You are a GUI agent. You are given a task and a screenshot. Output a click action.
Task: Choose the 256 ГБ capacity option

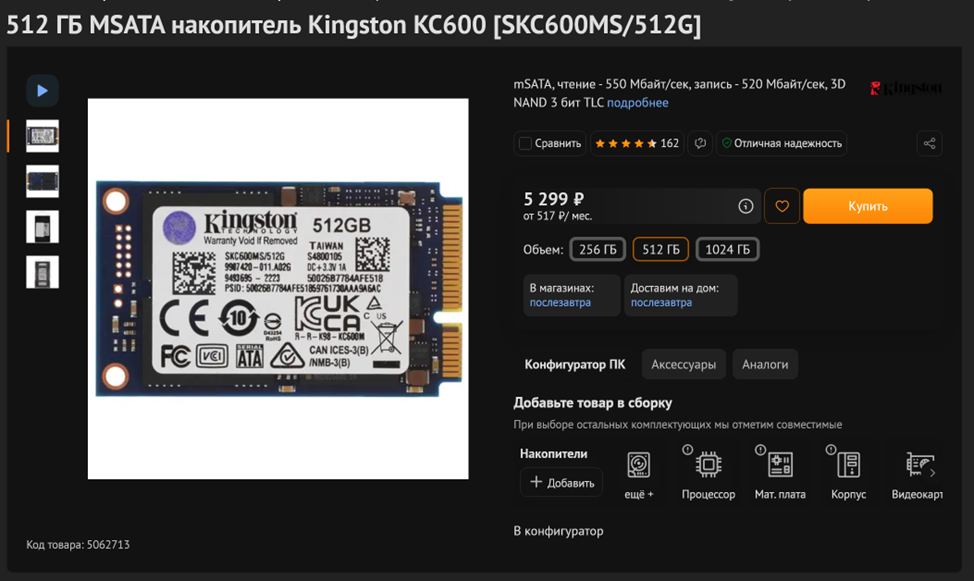click(598, 249)
